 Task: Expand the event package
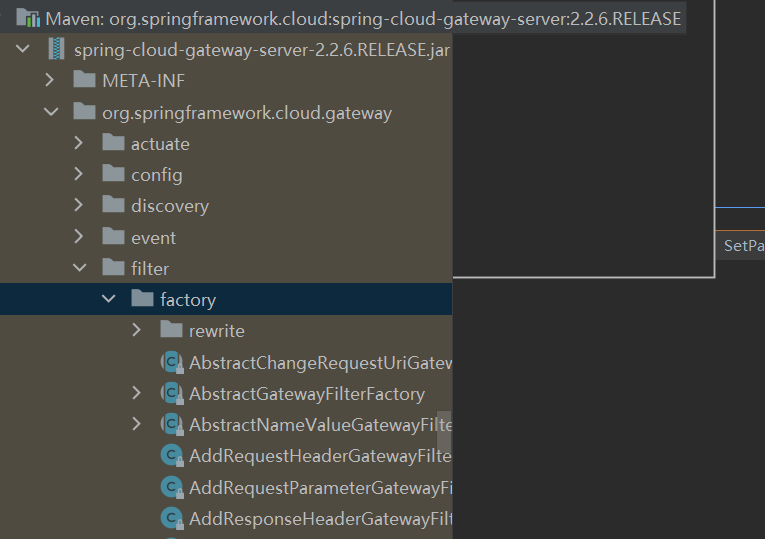pos(79,237)
